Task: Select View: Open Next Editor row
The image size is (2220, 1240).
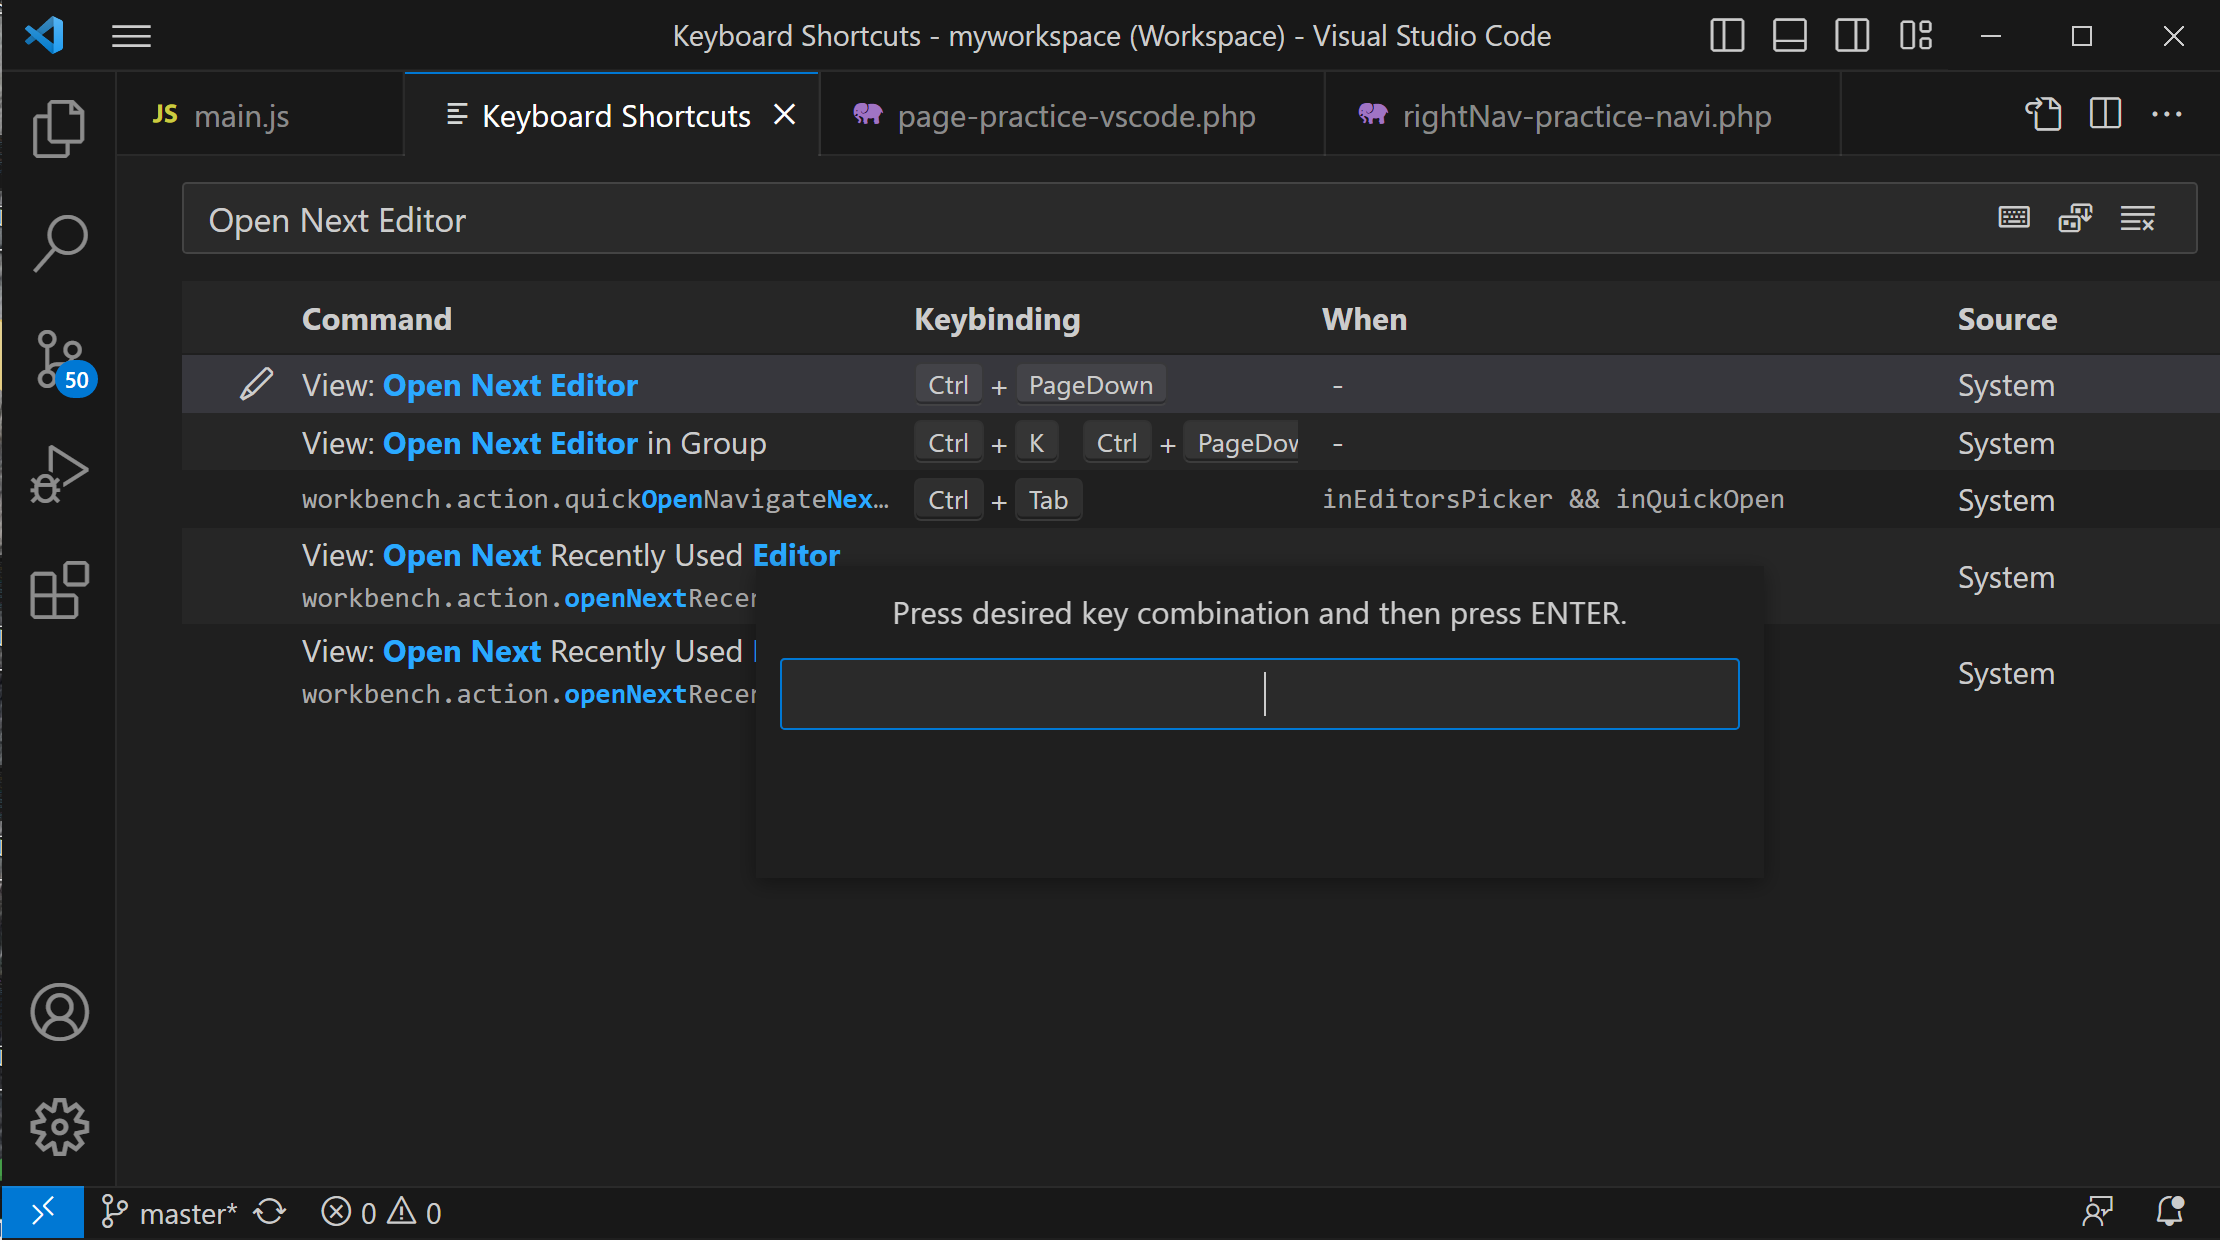Action: (x=1200, y=385)
